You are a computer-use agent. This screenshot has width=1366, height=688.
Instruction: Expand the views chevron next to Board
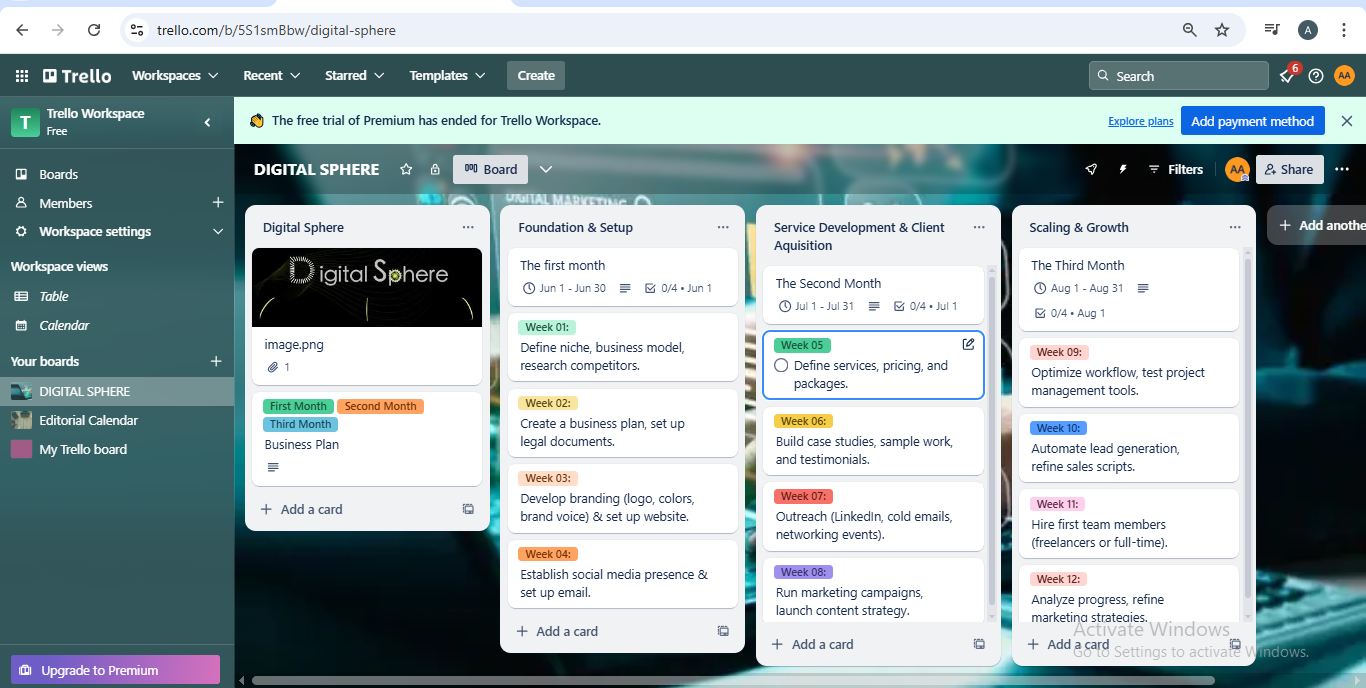[546, 170]
